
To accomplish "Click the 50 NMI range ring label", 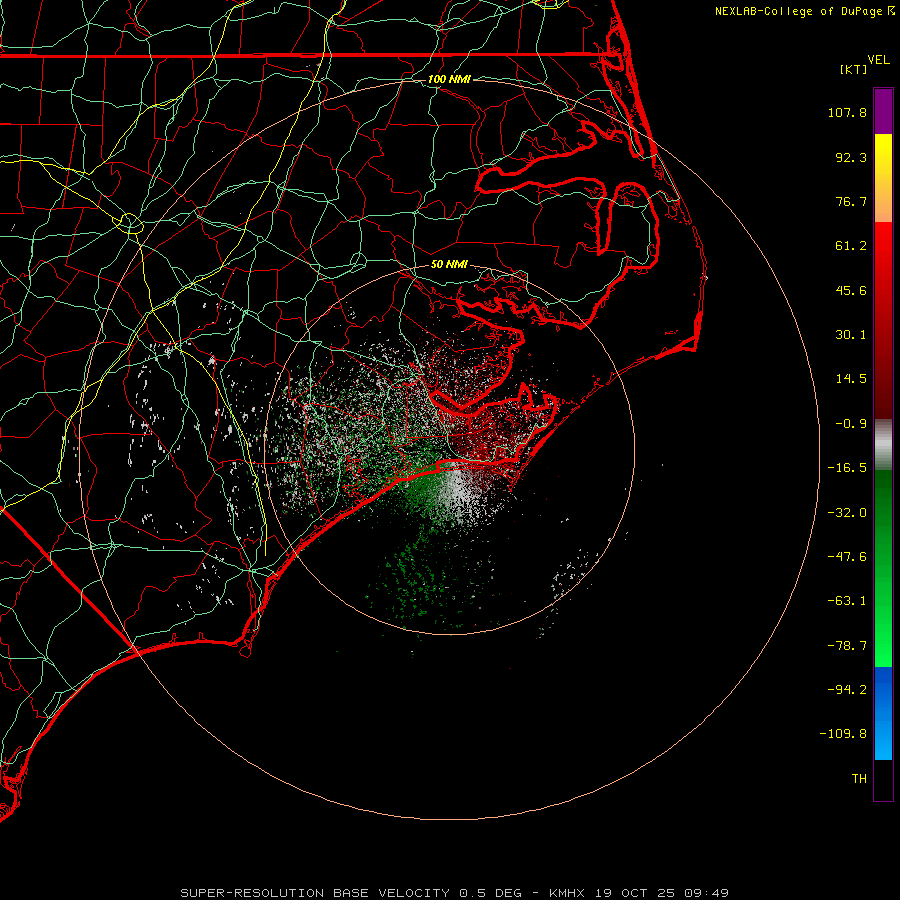I will pos(449,264).
